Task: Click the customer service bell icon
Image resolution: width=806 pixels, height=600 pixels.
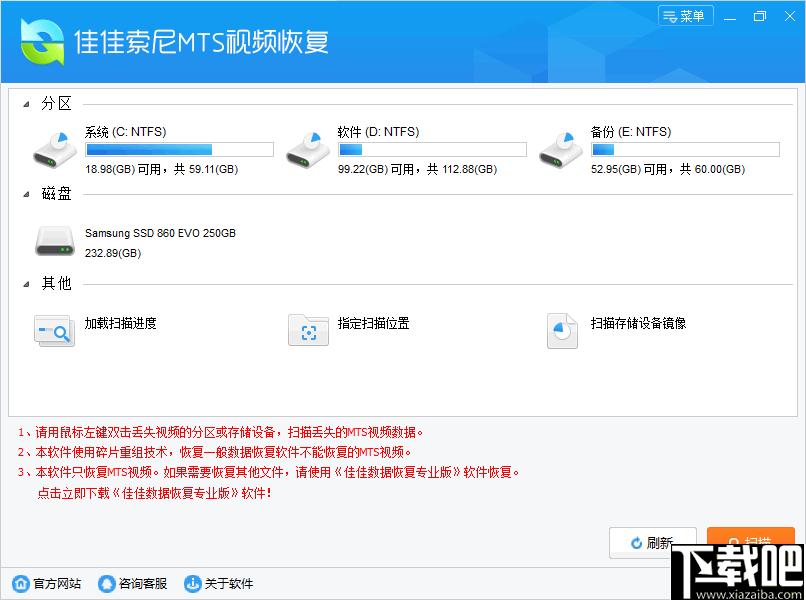Action: [x=106, y=584]
